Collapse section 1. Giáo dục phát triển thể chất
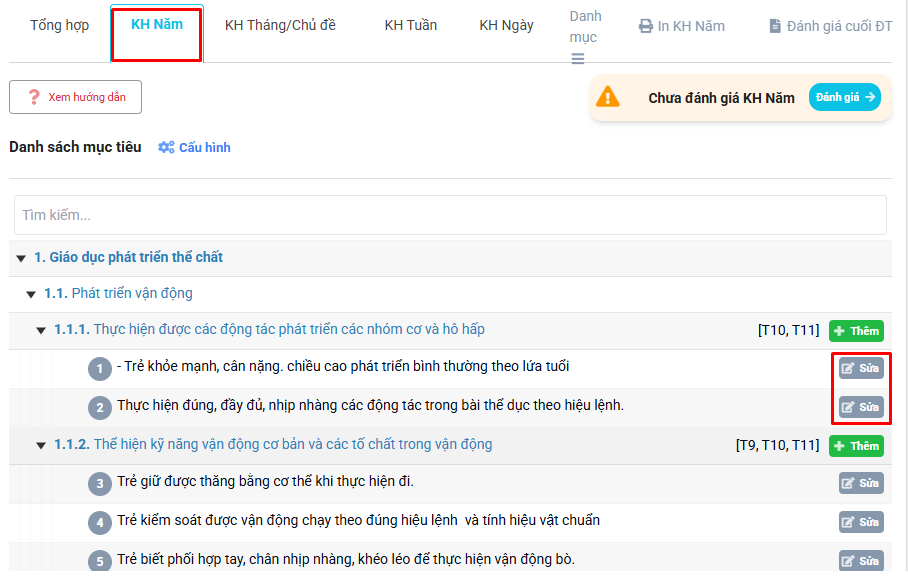Screen dimensions: 908x576 pos(21,258)
